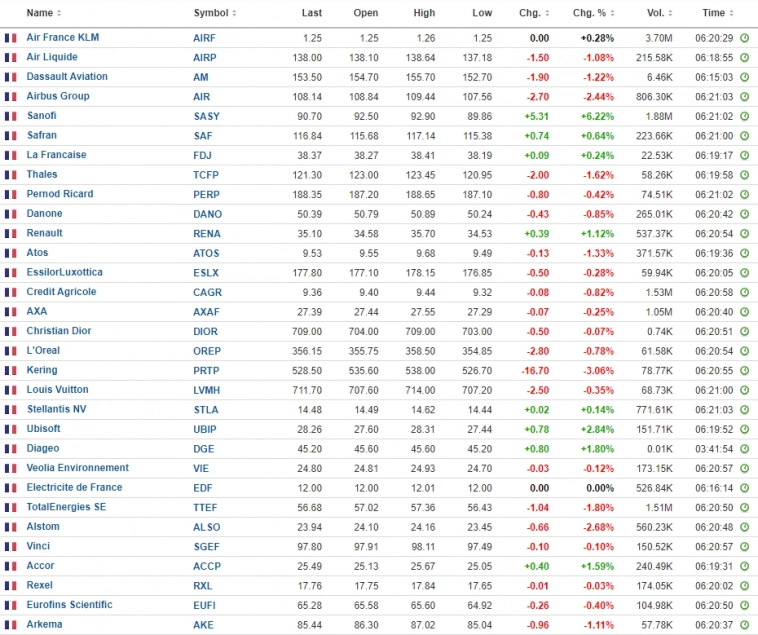This screenshot has width=758, height=635.
Task: Click the clock icon in the Renault row
Action: 744,233
